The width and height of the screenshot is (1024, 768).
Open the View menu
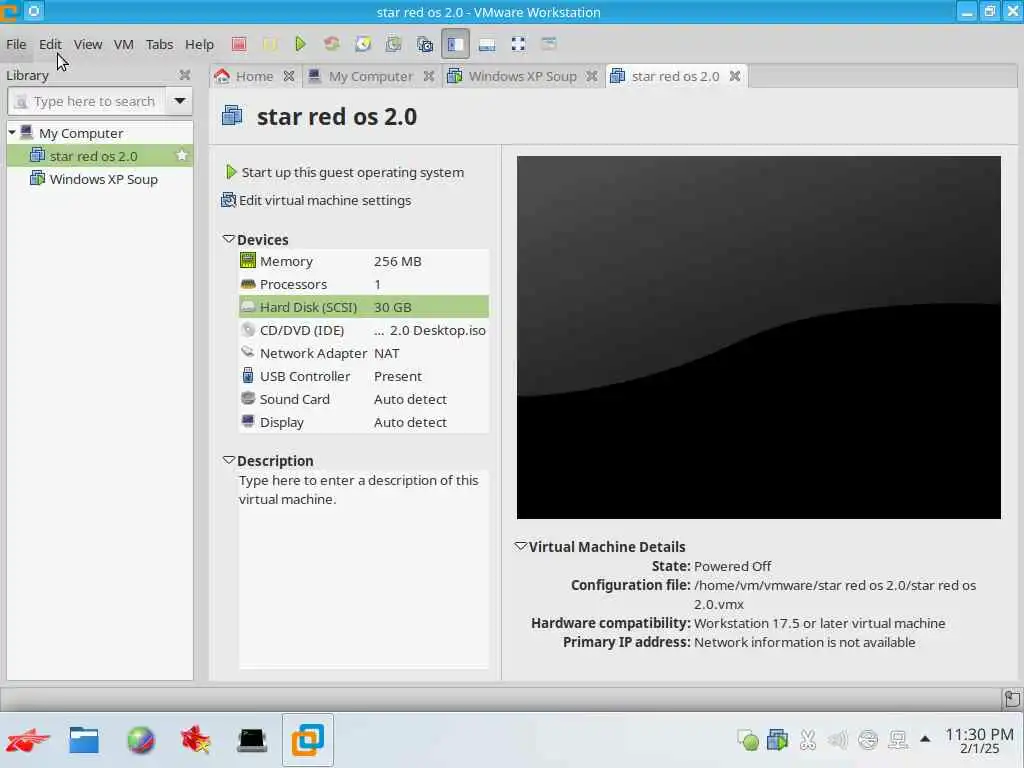tap(88, 44)
